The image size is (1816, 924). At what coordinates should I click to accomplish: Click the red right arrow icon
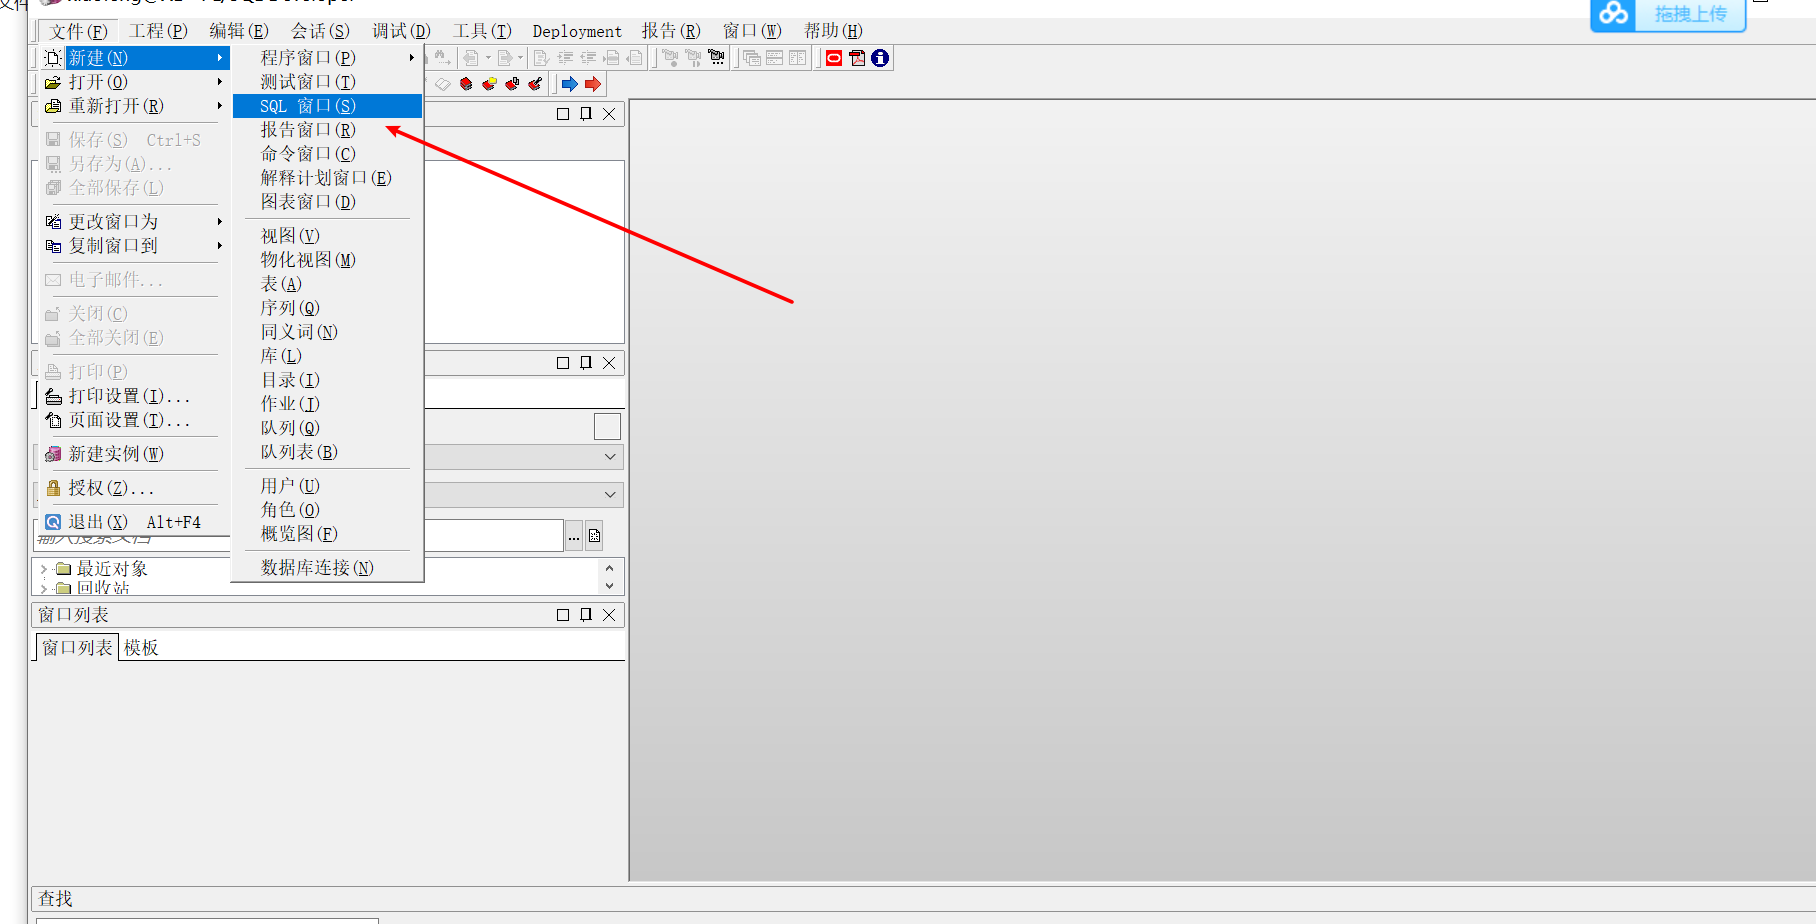point(593,84)
